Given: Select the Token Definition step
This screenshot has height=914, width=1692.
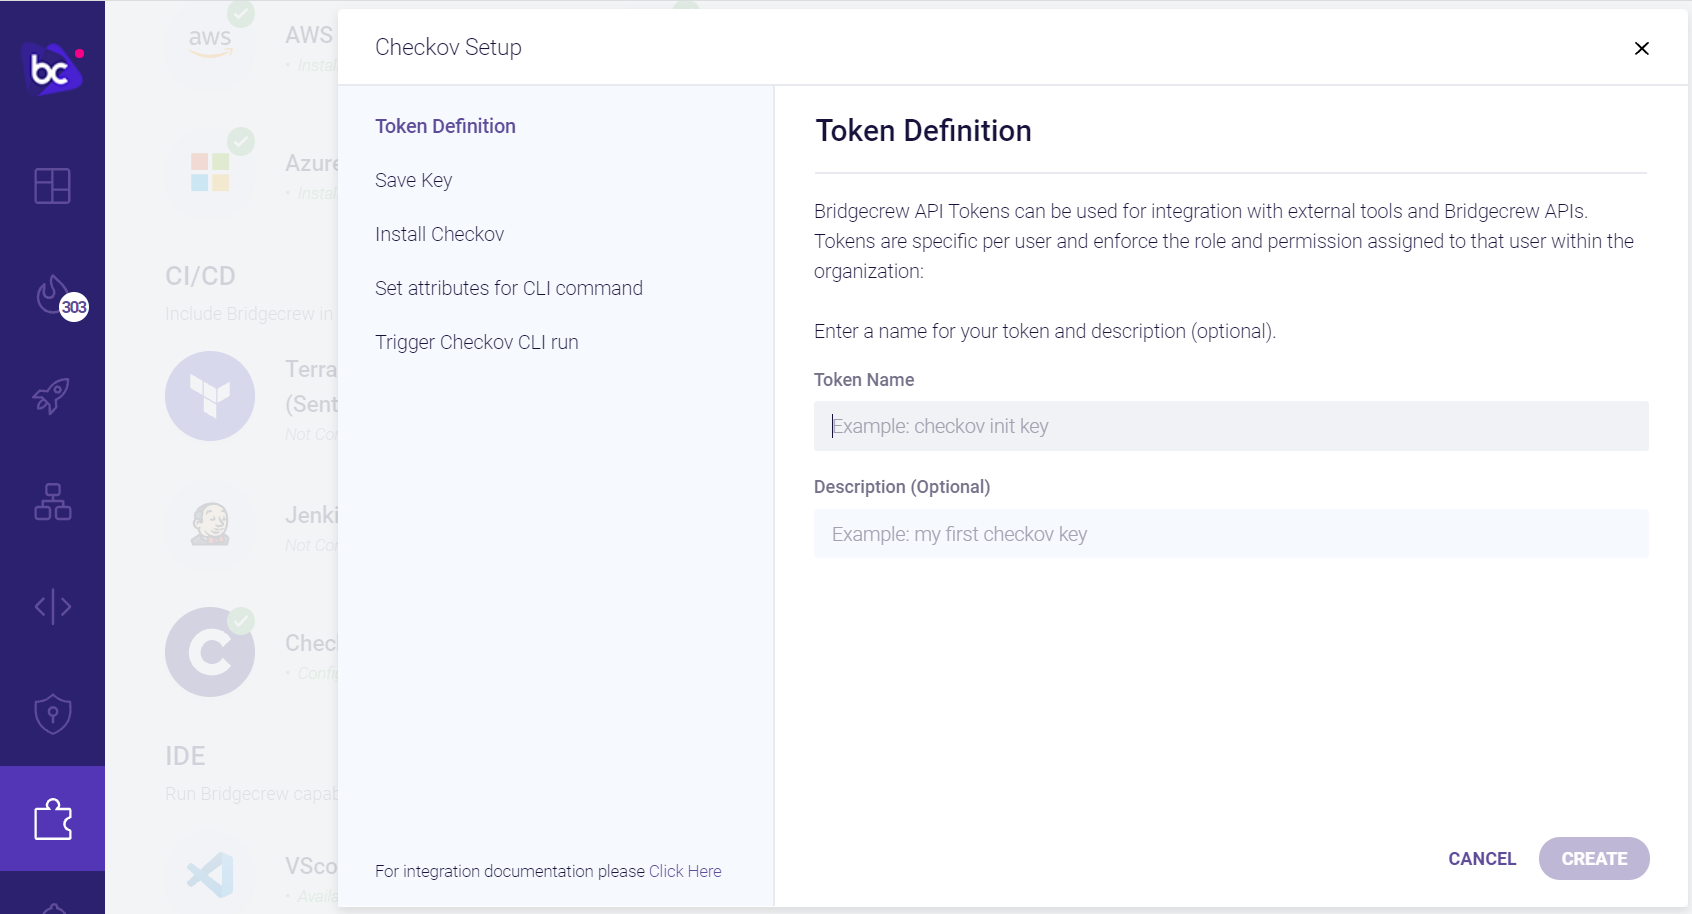Looking at the screenshot, I should (445, 126).
